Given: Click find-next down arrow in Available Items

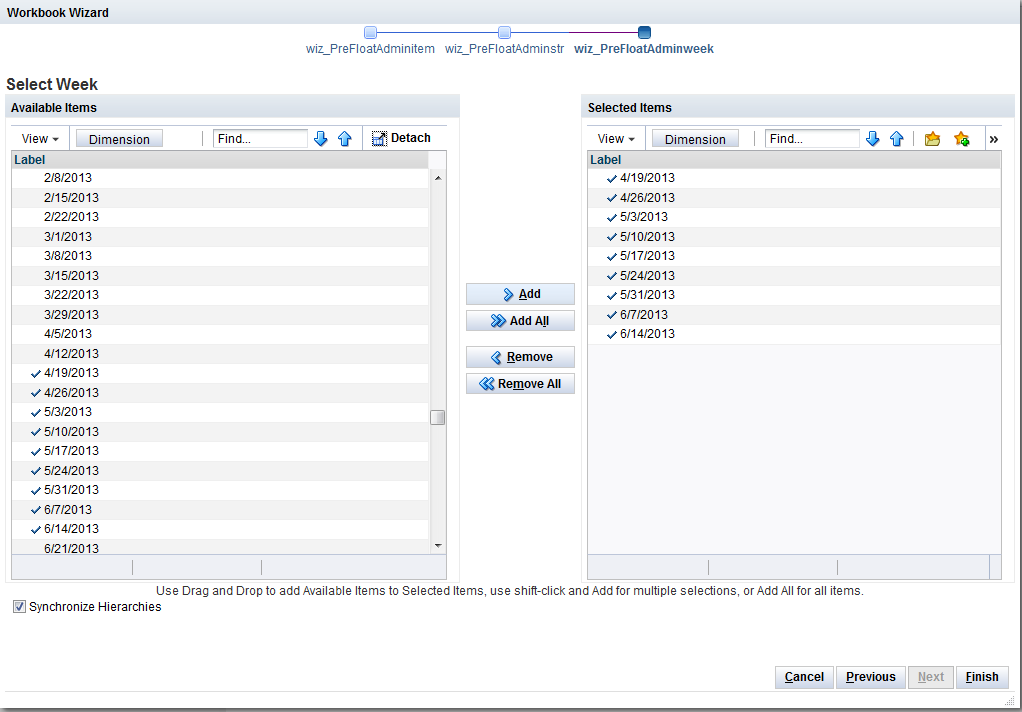Looking at the screenshot, I should (320, 138).
